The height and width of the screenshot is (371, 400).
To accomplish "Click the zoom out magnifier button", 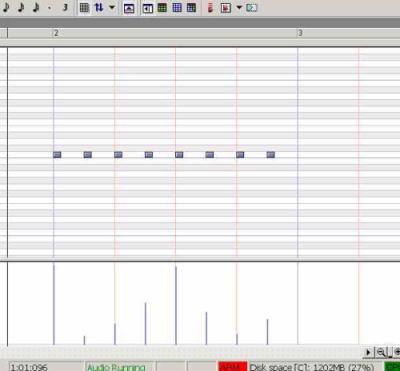I will coord(381,352).
